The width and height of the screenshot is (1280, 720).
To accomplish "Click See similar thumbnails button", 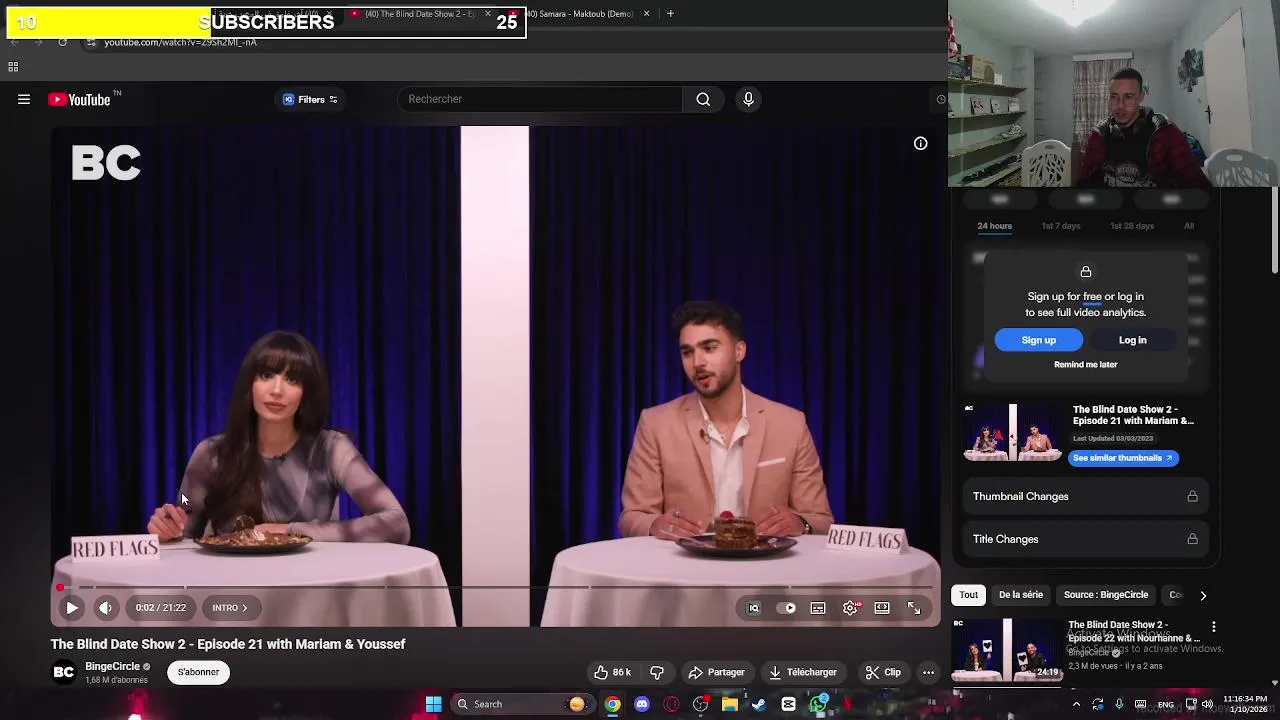I will pos(1123,458).
